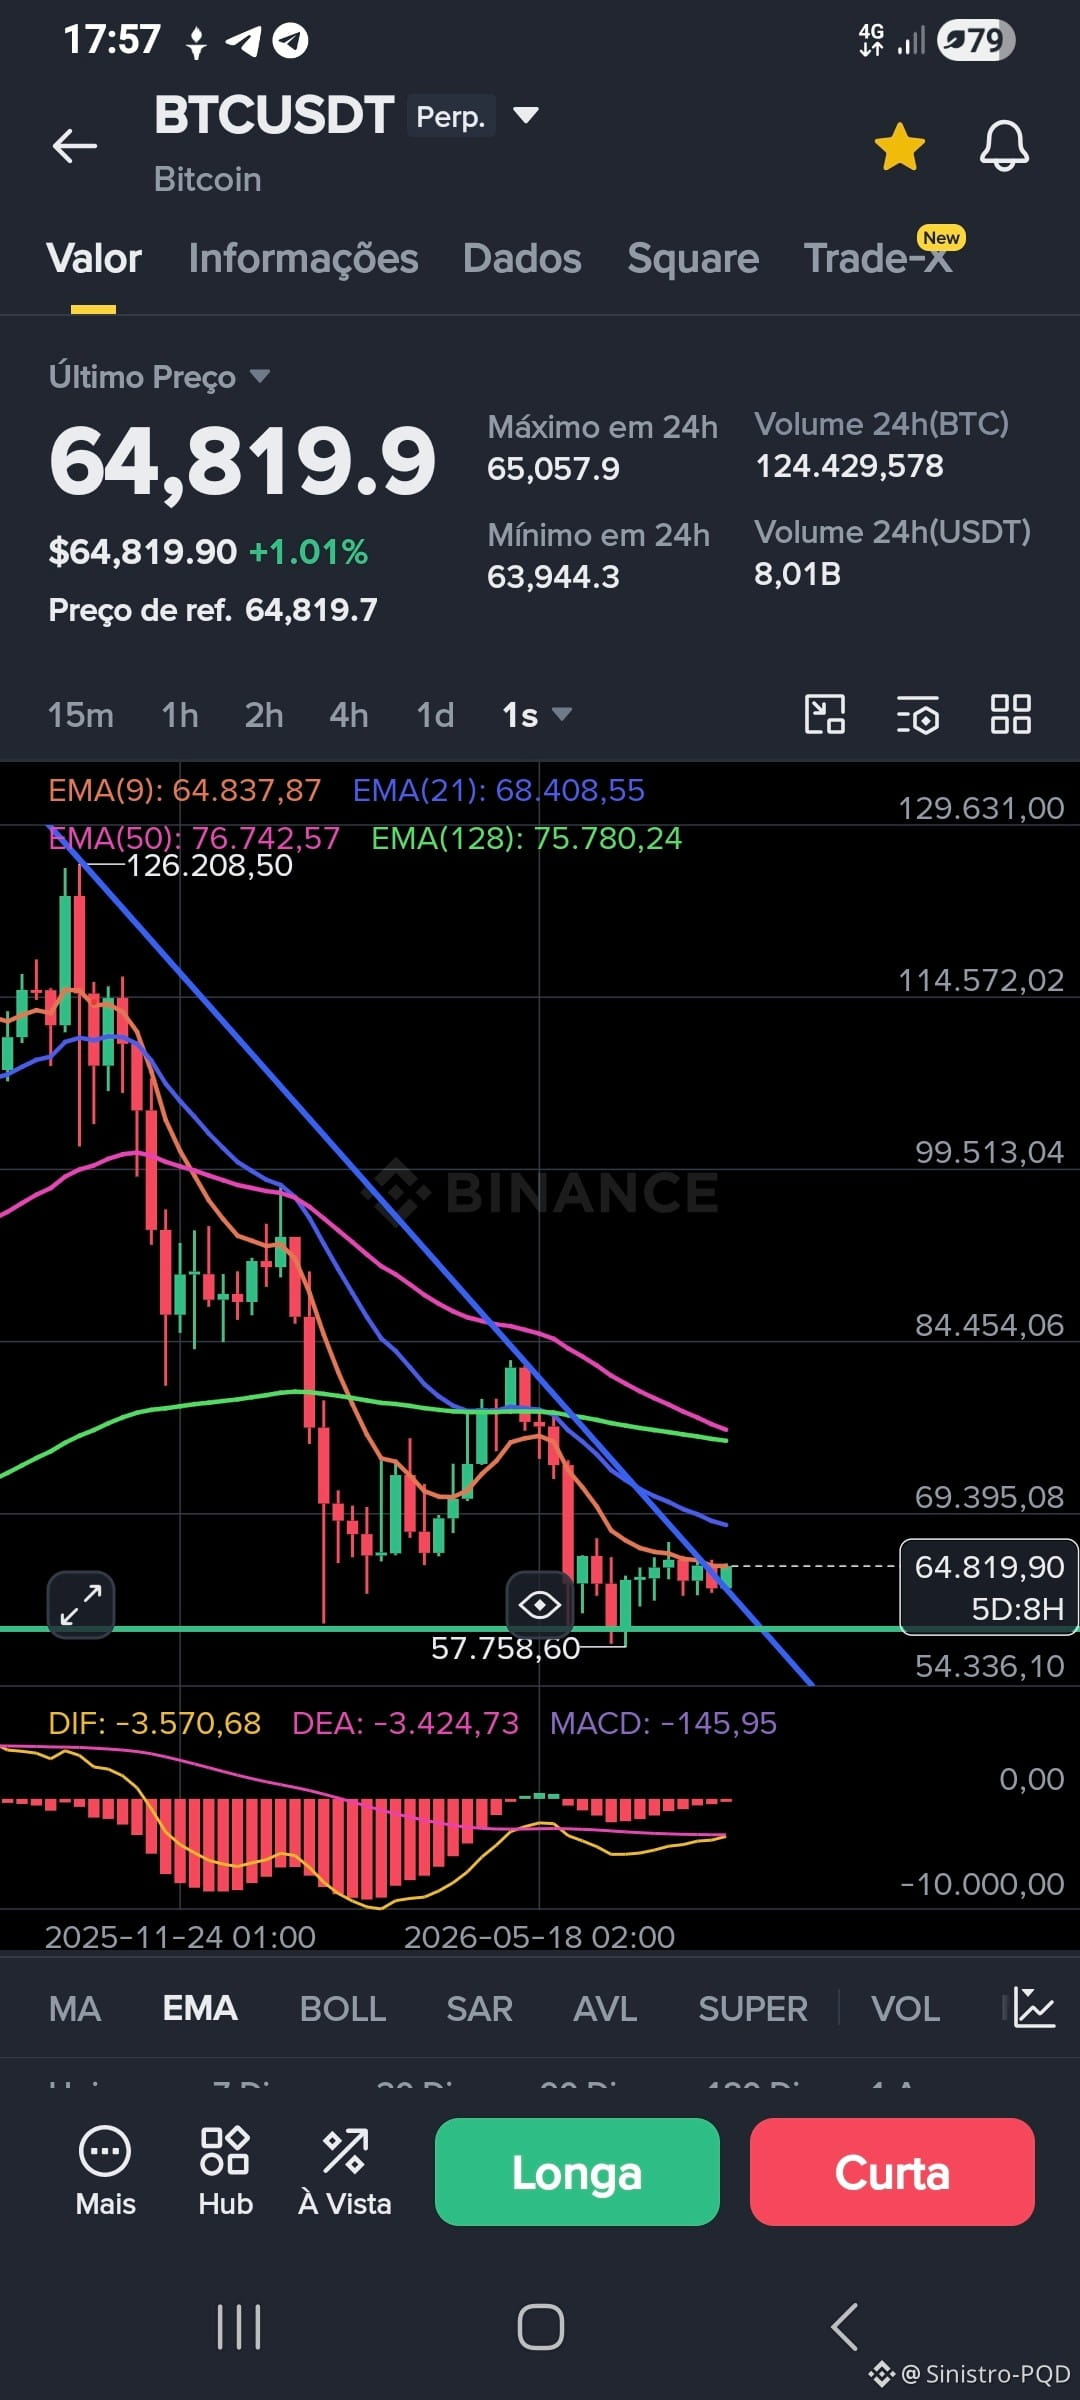Viewport: 1080px width, 2400px height.
Task: Open Android recent apps button
Action: coord(239,2326)
